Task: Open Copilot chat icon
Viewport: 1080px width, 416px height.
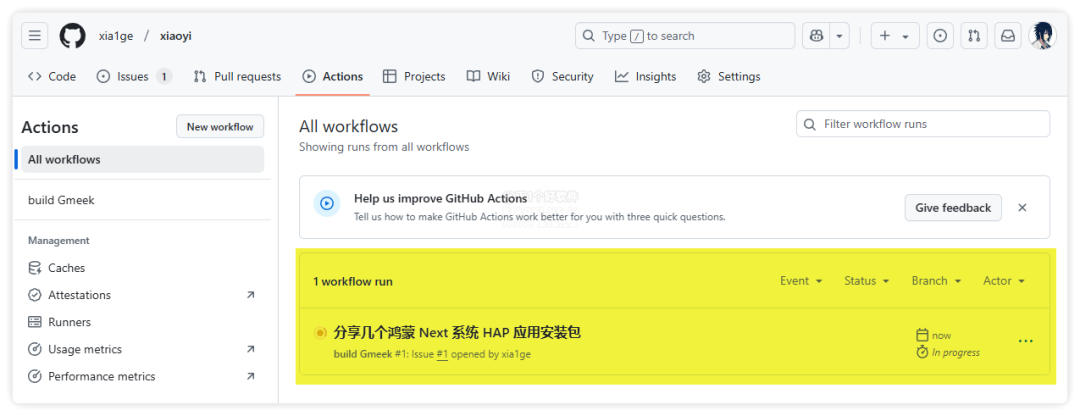Action: tap(816, 36)
